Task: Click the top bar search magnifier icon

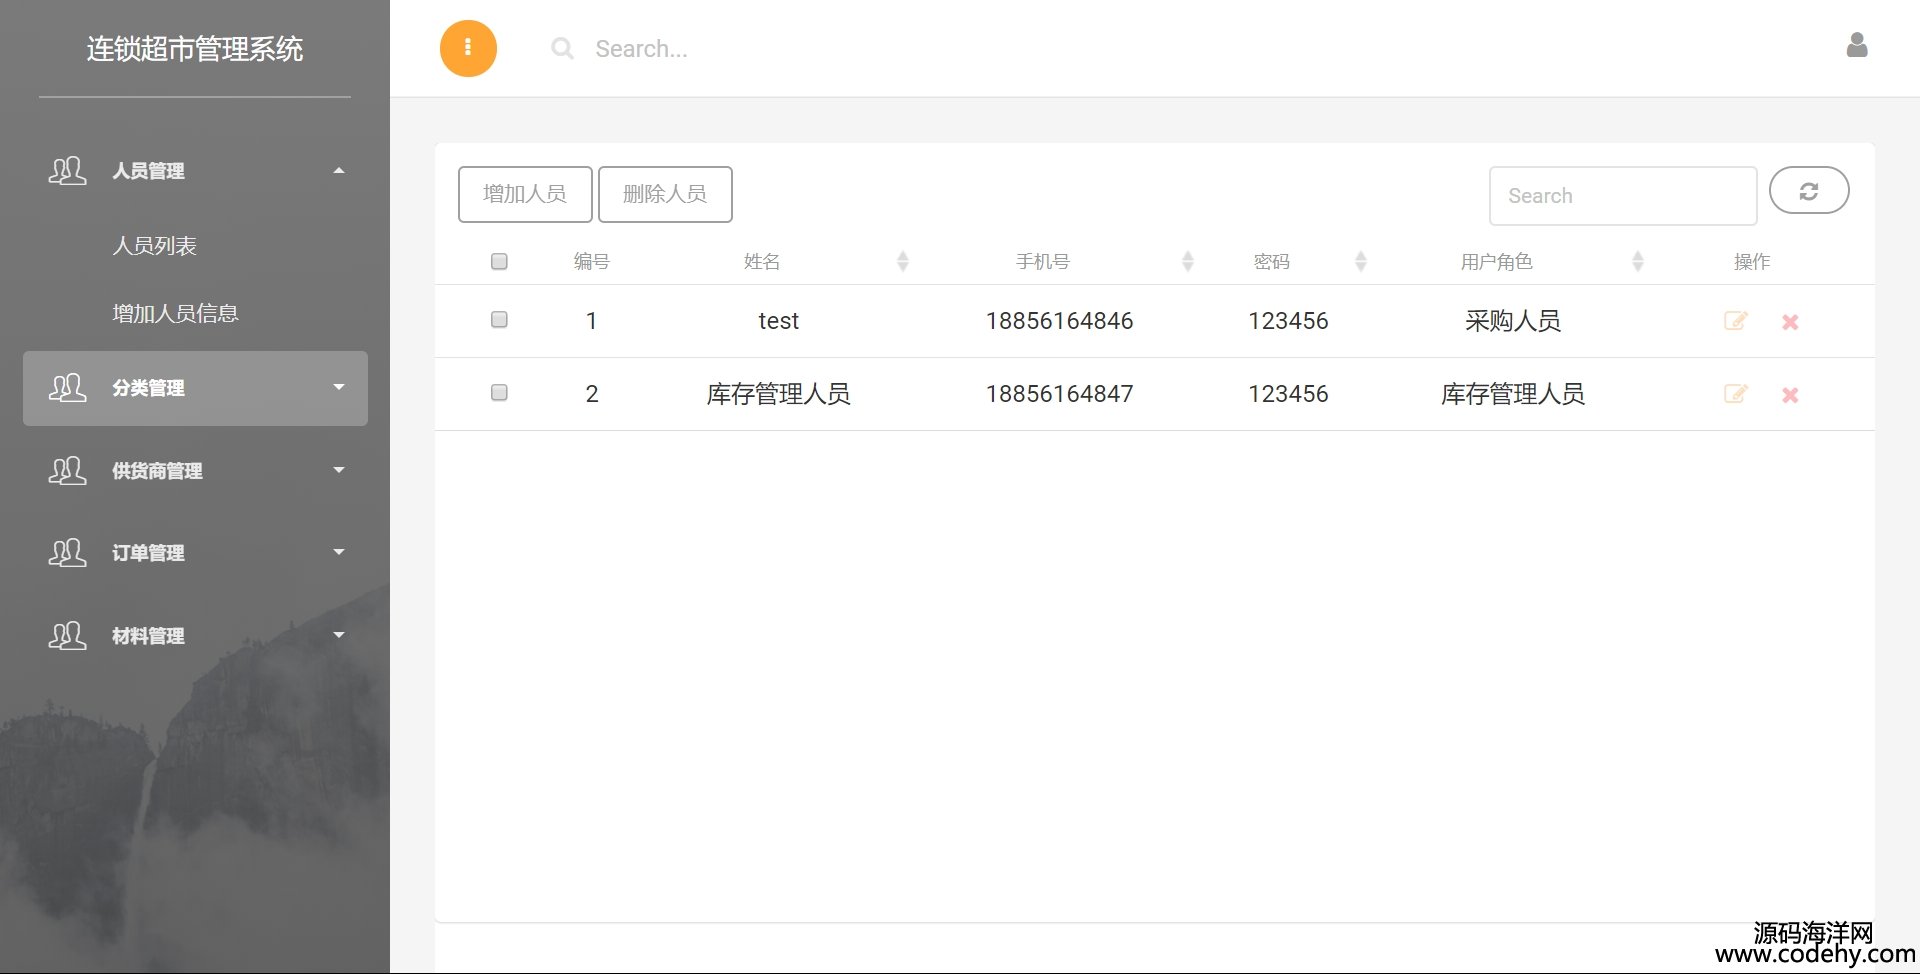Action: [562, 49]
